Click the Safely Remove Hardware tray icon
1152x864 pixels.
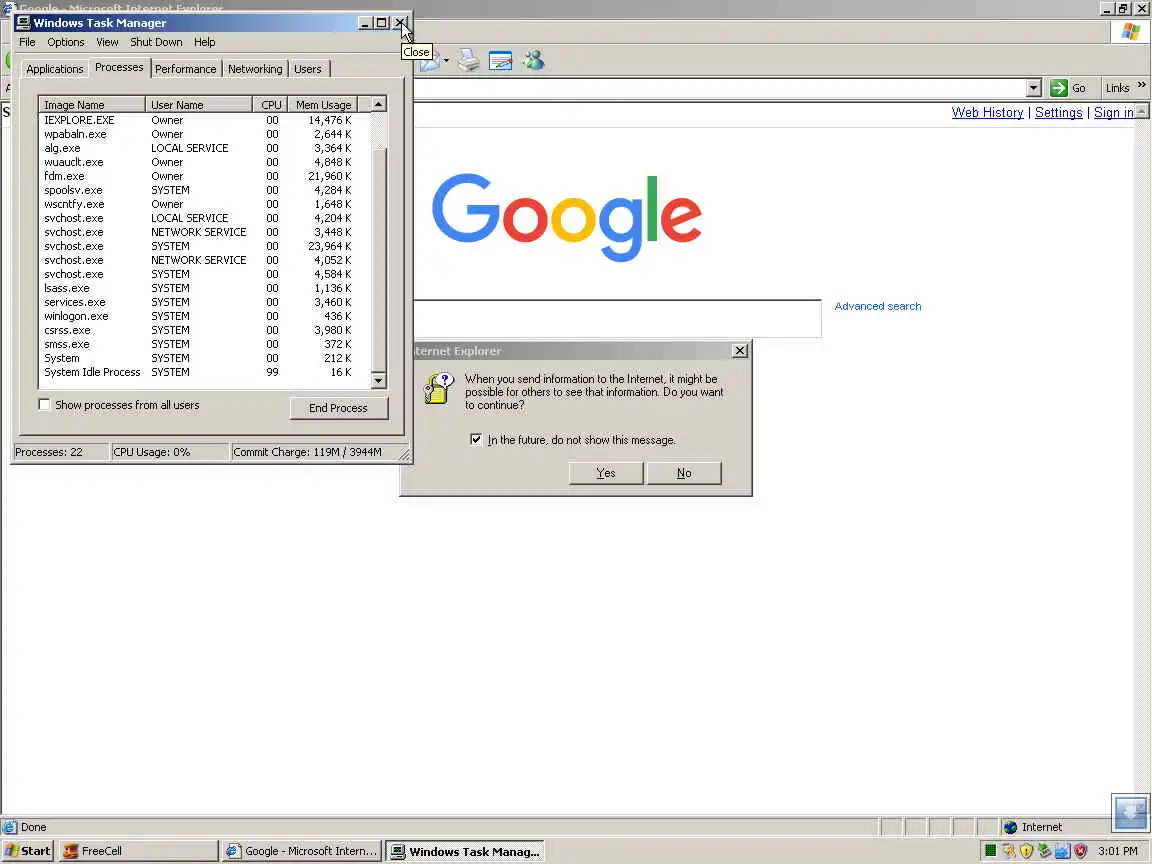click(x=1044, y=851)
